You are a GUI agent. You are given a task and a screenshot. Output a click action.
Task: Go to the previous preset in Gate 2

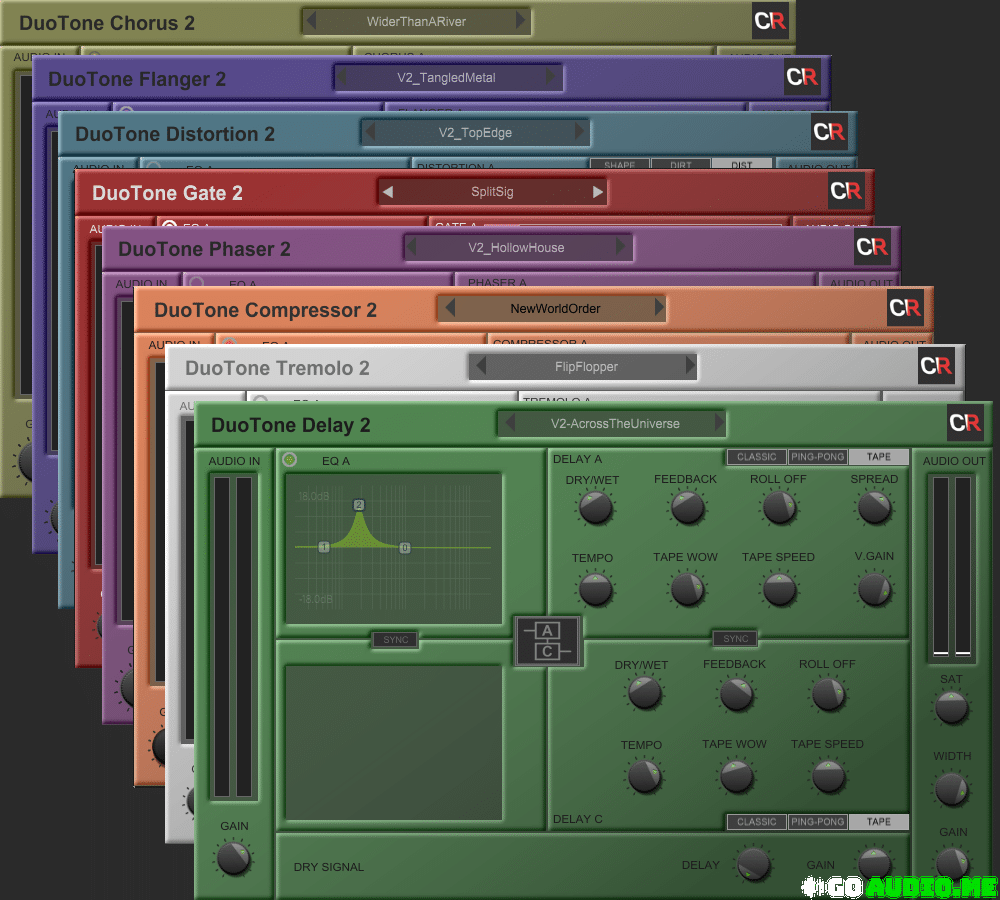388,191
